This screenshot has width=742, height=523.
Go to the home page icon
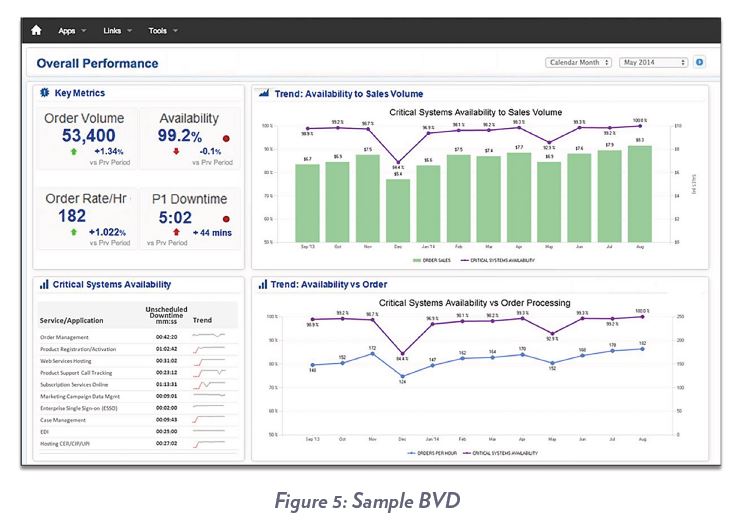pos(36,30)
